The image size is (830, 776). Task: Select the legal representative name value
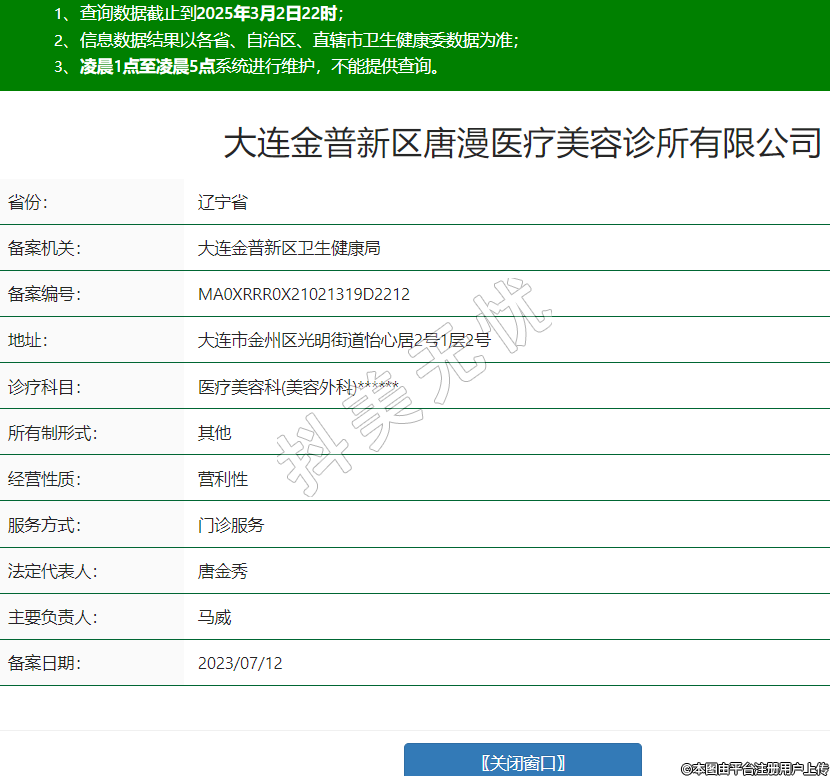[222, 572]
